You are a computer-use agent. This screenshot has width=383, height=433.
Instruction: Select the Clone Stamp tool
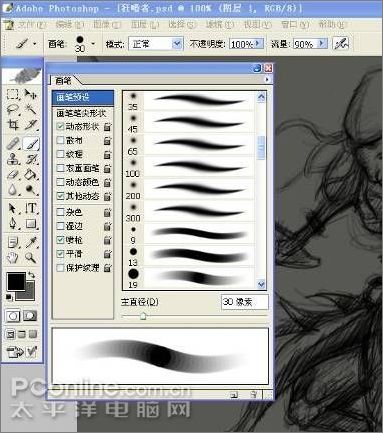[13, 159]
